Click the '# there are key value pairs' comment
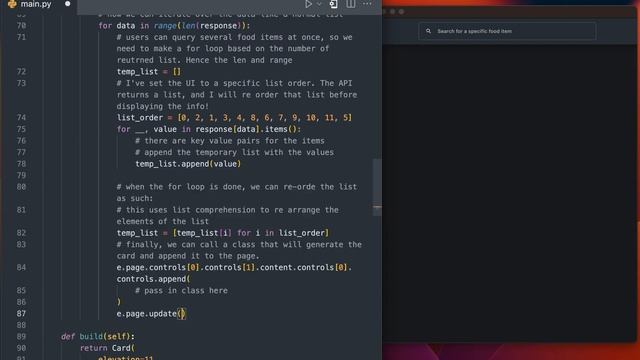This screenshot has width=640, height=360. (x=230, y=141)
